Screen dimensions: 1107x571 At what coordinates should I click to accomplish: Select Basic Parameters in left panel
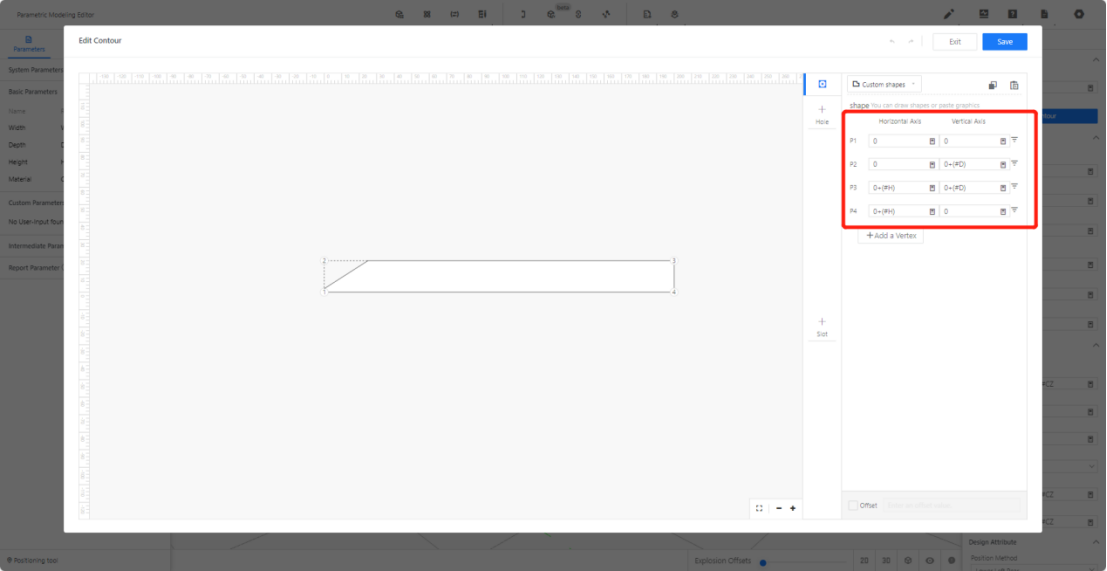tap(32, 92)
